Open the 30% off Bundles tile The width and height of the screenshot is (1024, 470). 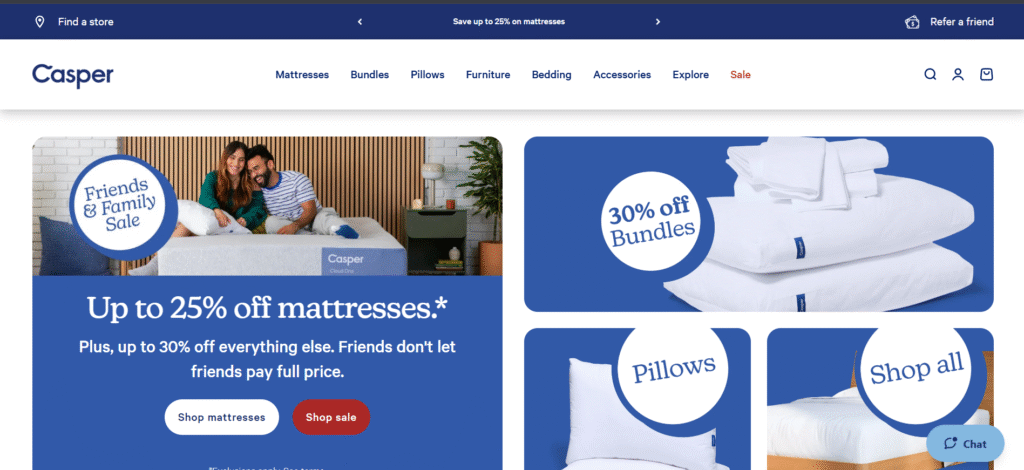(759, 224)
